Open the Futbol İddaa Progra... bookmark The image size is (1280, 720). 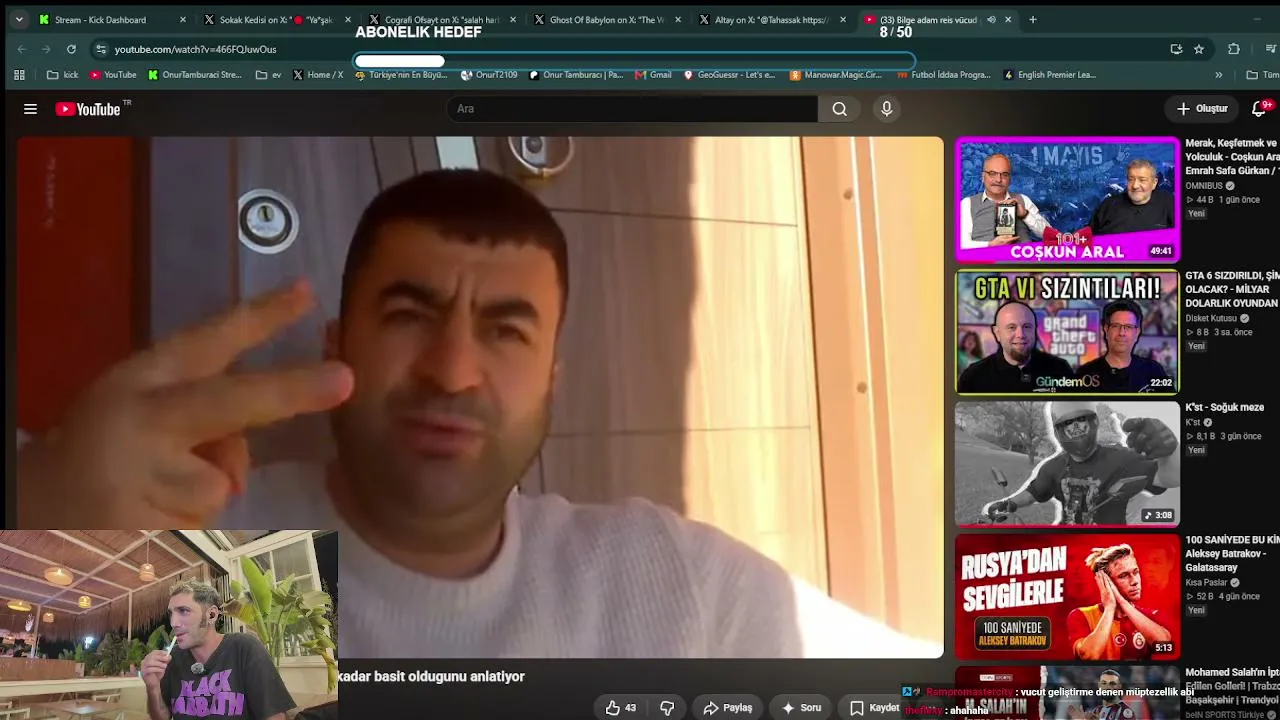pyautogui.click(x=943, y=75)
